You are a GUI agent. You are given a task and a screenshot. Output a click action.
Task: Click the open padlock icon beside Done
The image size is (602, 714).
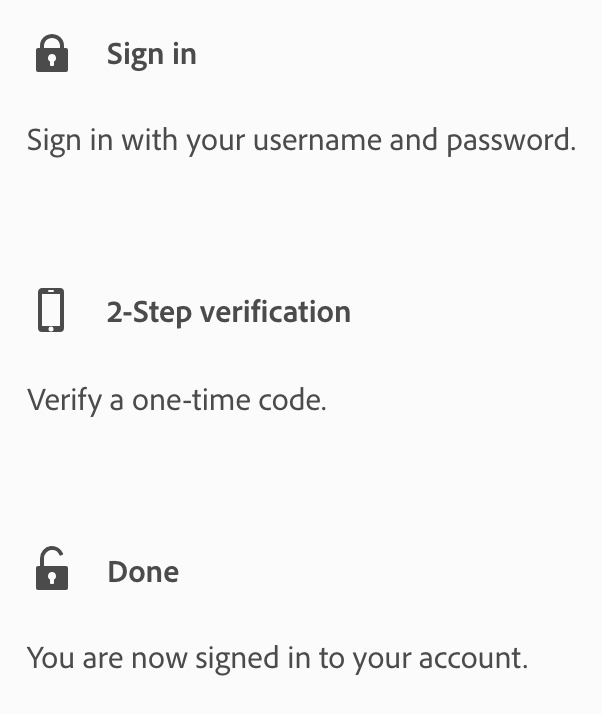tap(52, 571)
